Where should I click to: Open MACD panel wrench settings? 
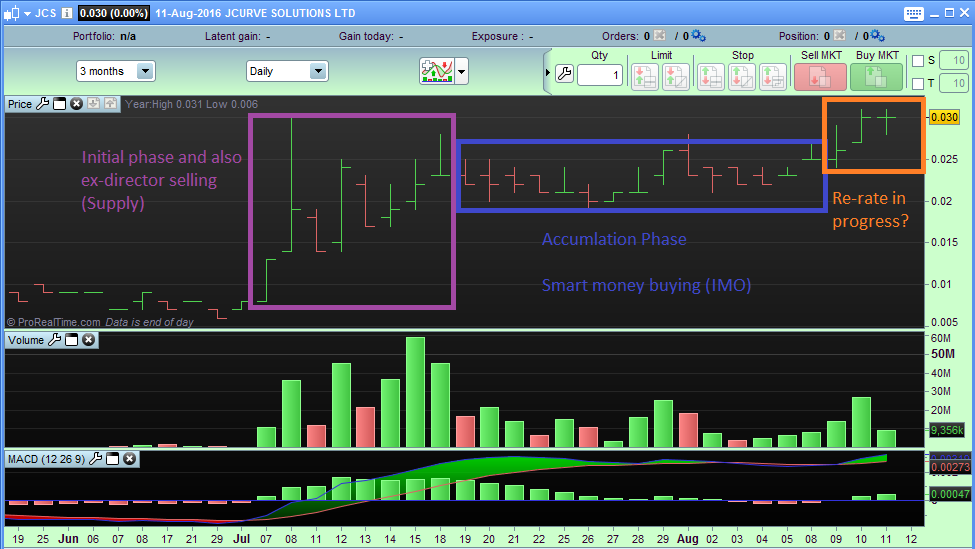click(96, 459)
